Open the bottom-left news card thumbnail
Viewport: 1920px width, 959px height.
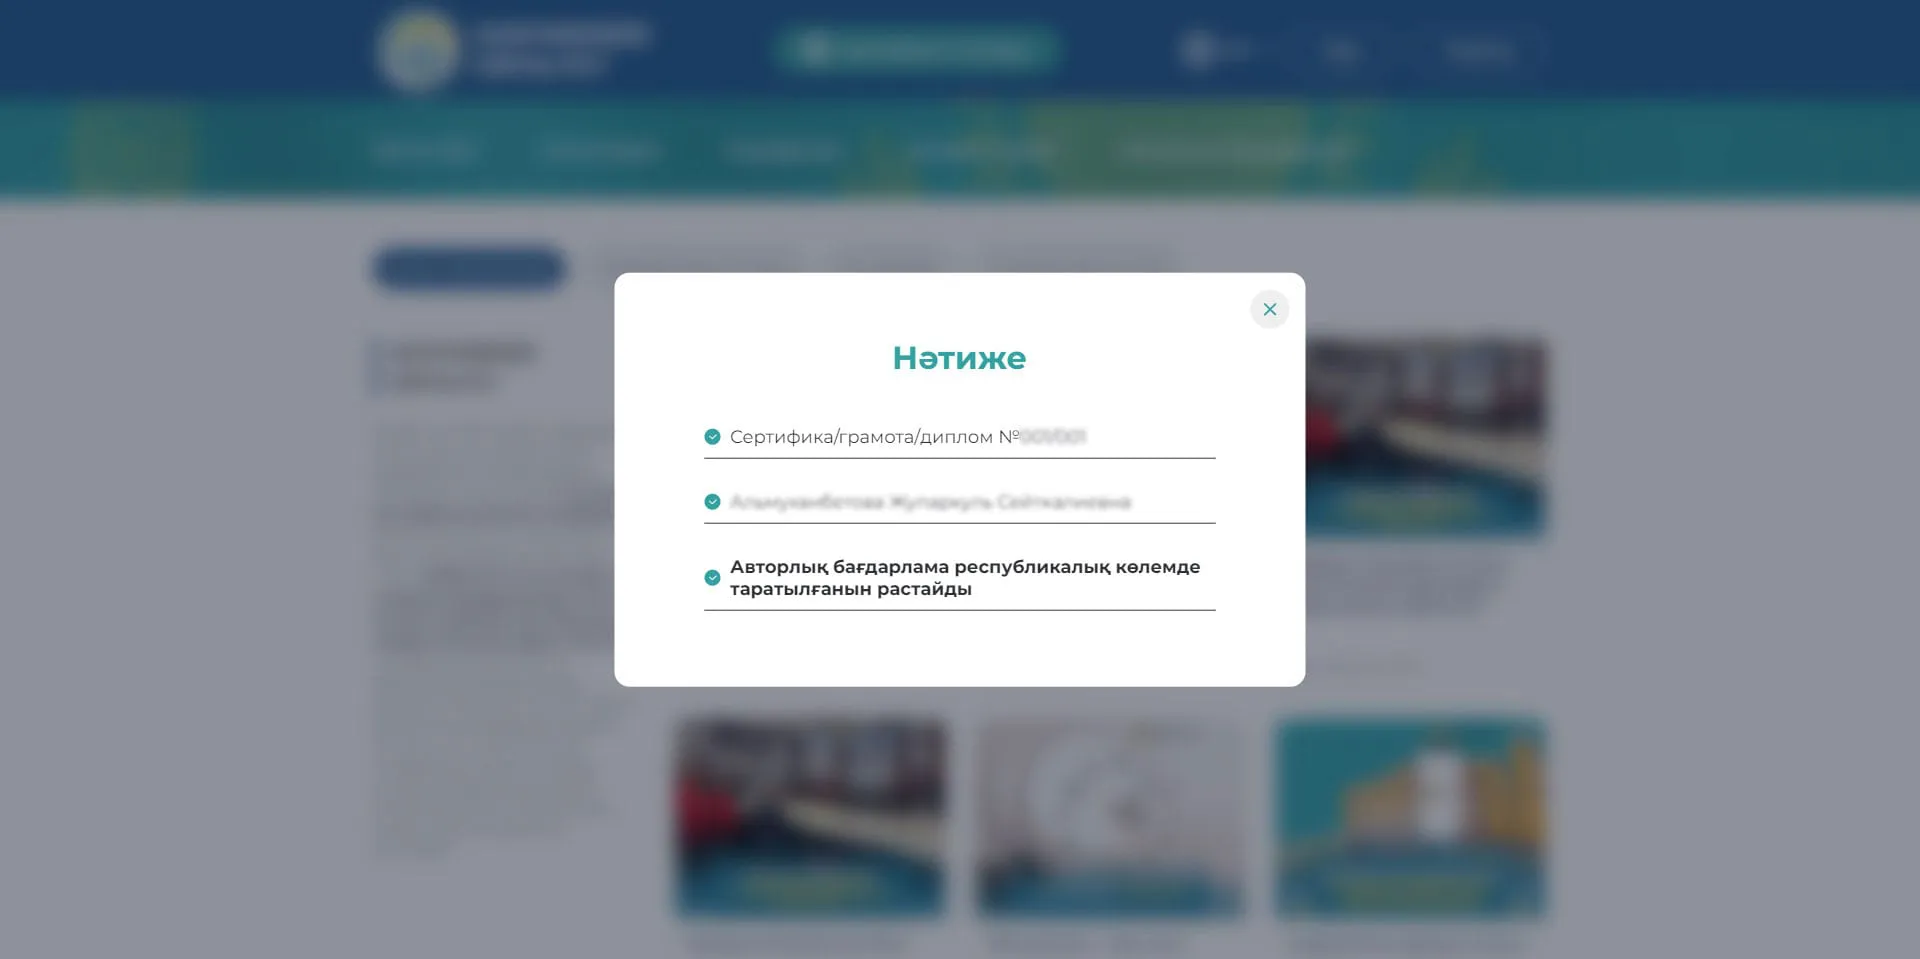810,817
